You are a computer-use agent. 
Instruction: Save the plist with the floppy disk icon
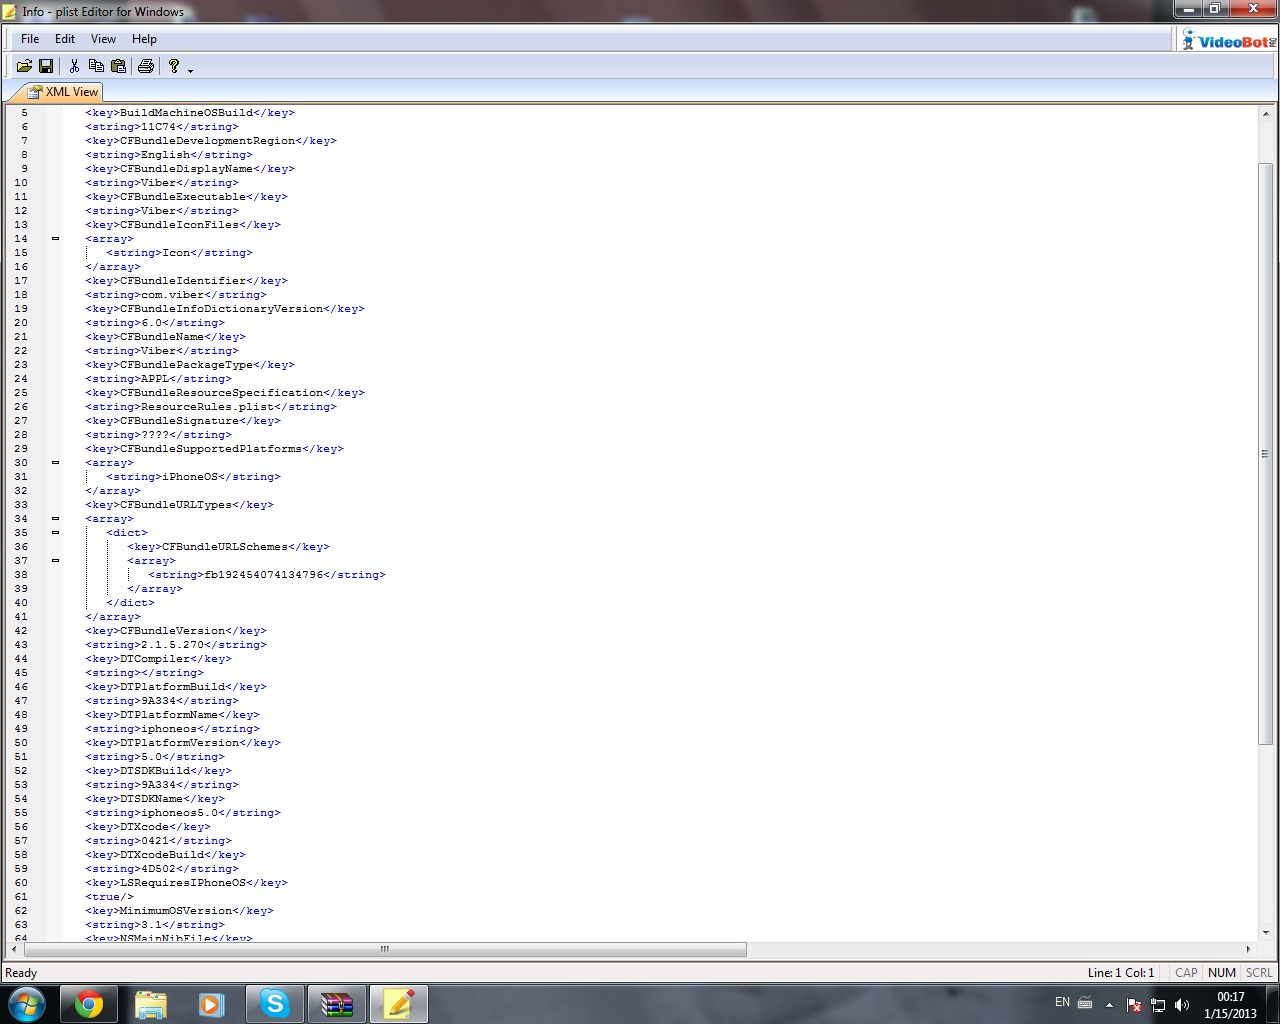click(x=46, y=66)
